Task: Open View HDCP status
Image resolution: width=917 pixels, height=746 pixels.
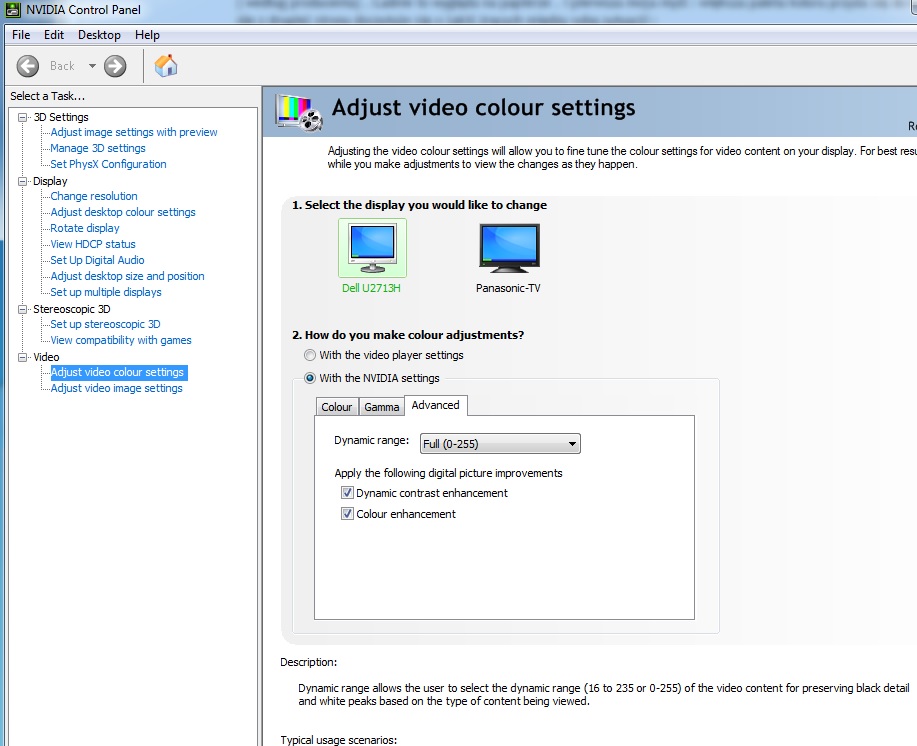Action: click(93, 244)
